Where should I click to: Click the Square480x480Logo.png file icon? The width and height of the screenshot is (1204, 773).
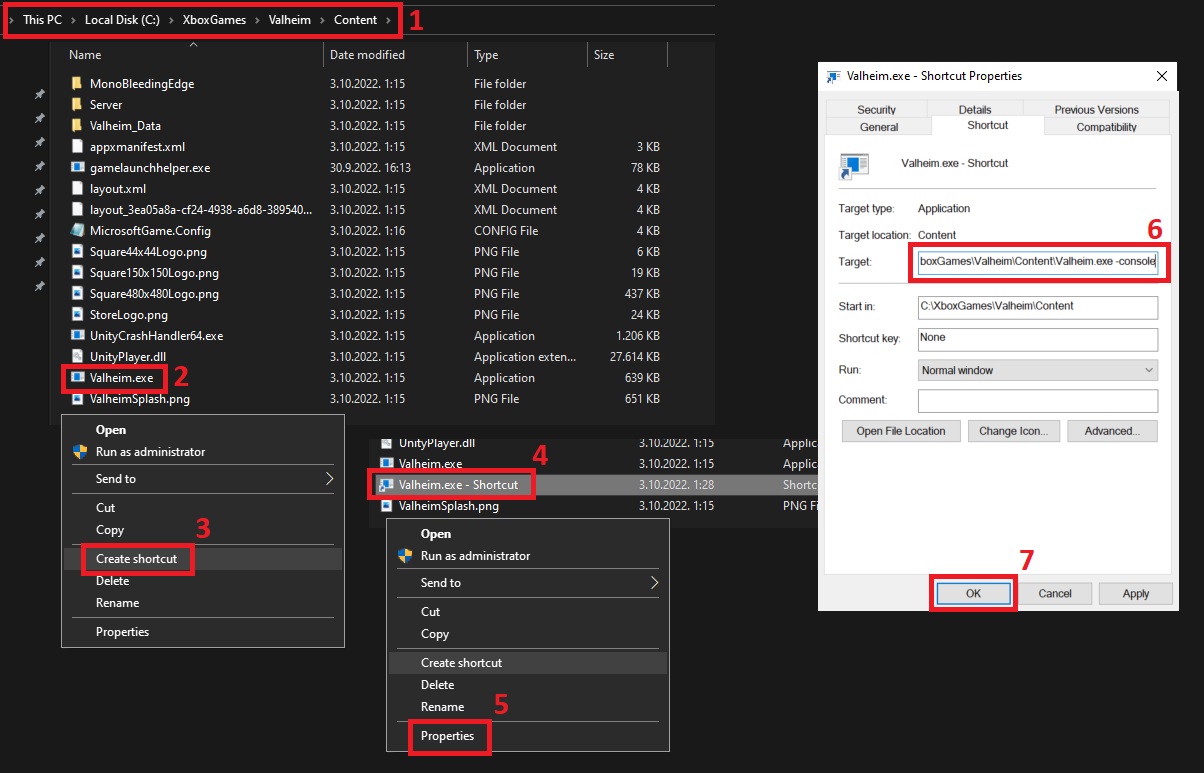pos(78,294)
